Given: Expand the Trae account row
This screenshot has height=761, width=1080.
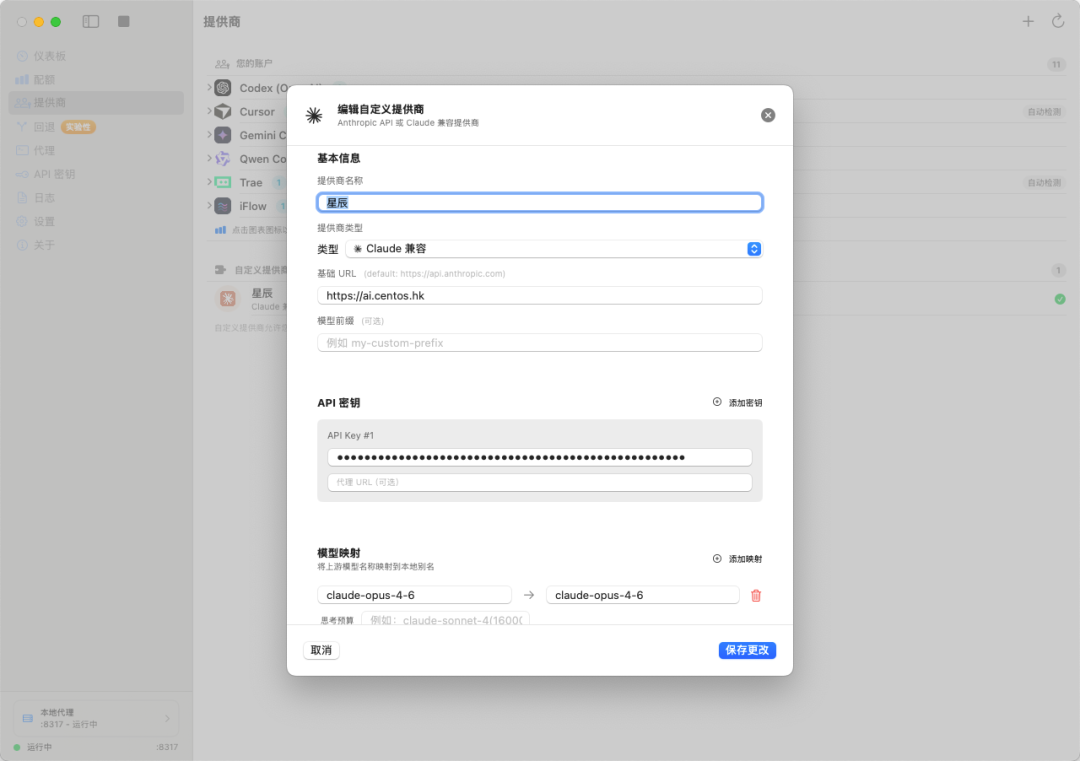Looking at the screenshot, I should (x=210, y=182).
